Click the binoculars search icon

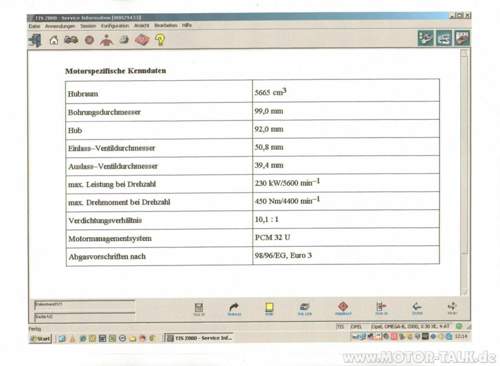pos(71,40)
